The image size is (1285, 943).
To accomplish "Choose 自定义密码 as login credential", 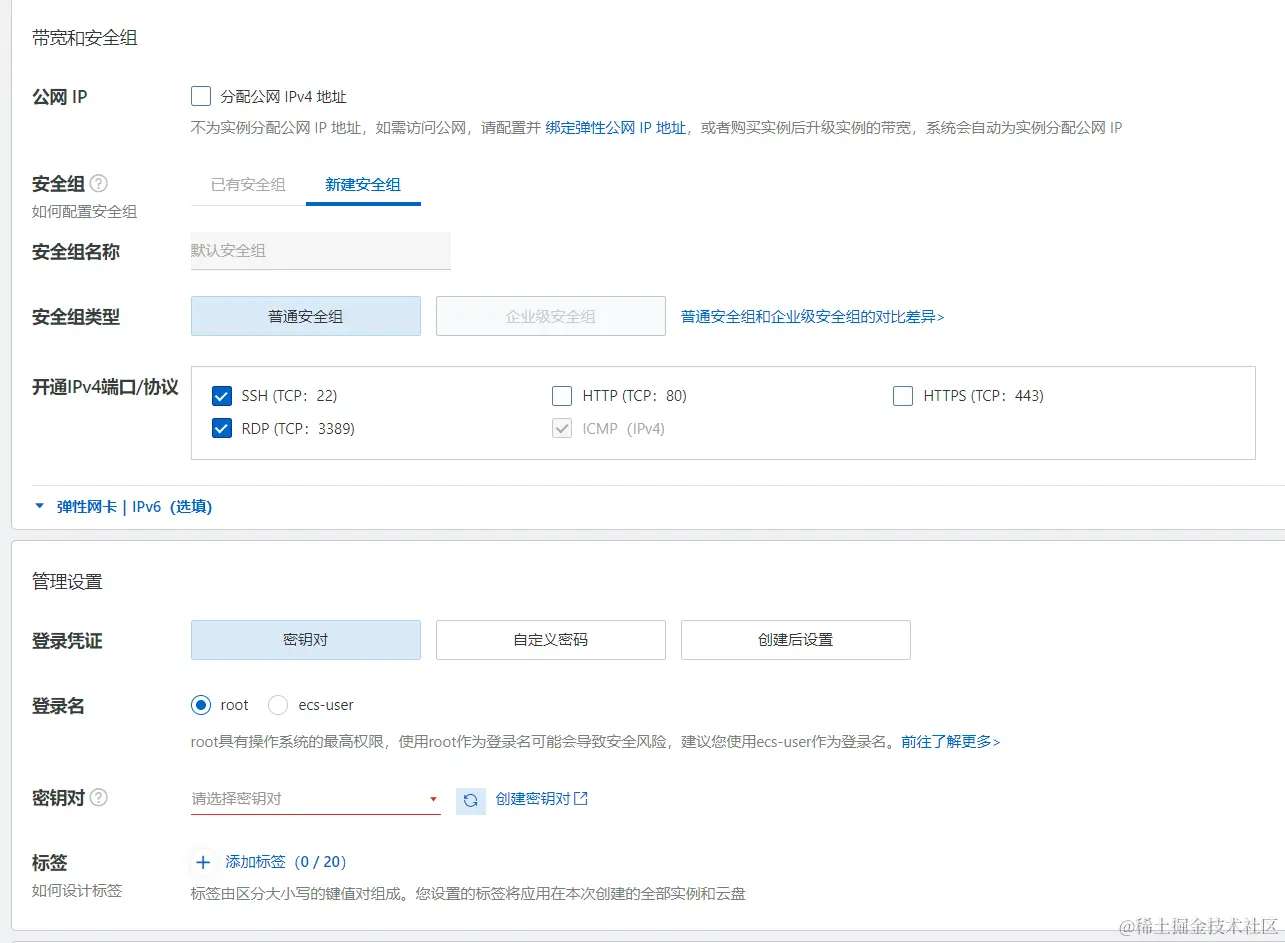I will click(x=550, y=640).
